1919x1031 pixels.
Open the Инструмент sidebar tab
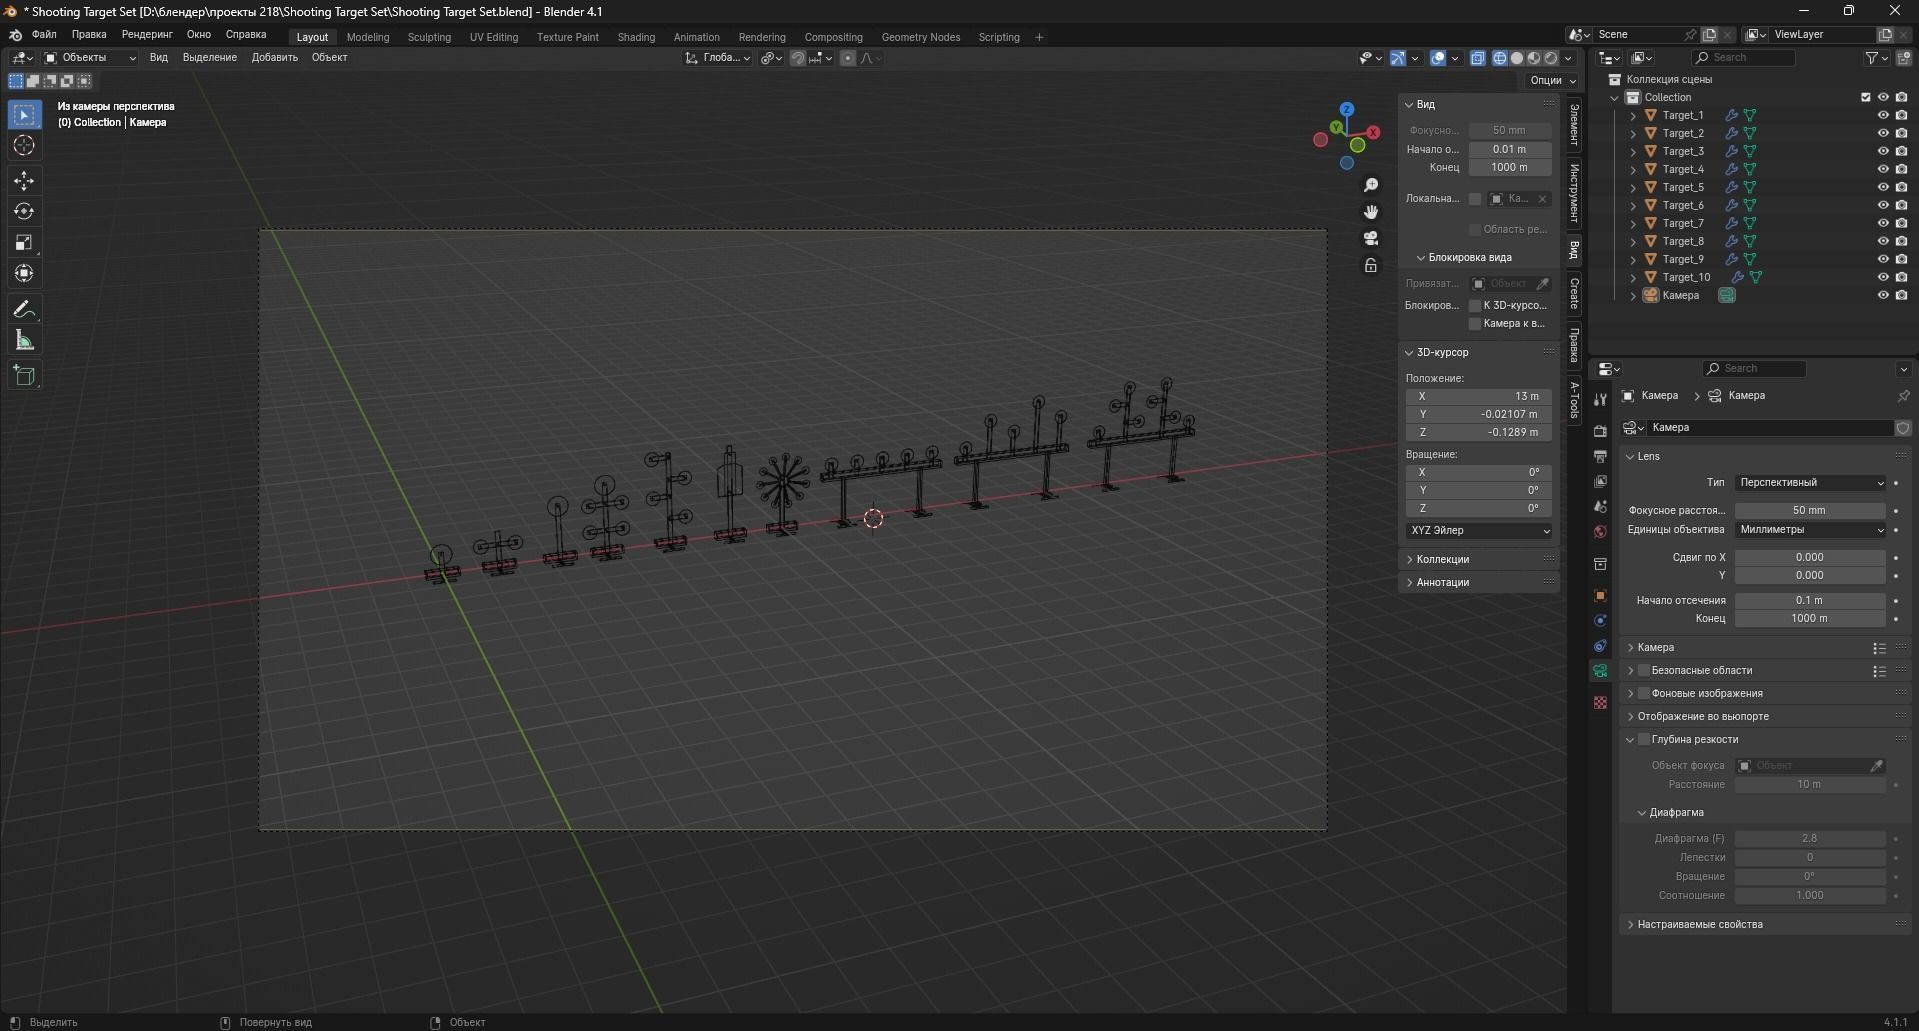(1574, 193)
